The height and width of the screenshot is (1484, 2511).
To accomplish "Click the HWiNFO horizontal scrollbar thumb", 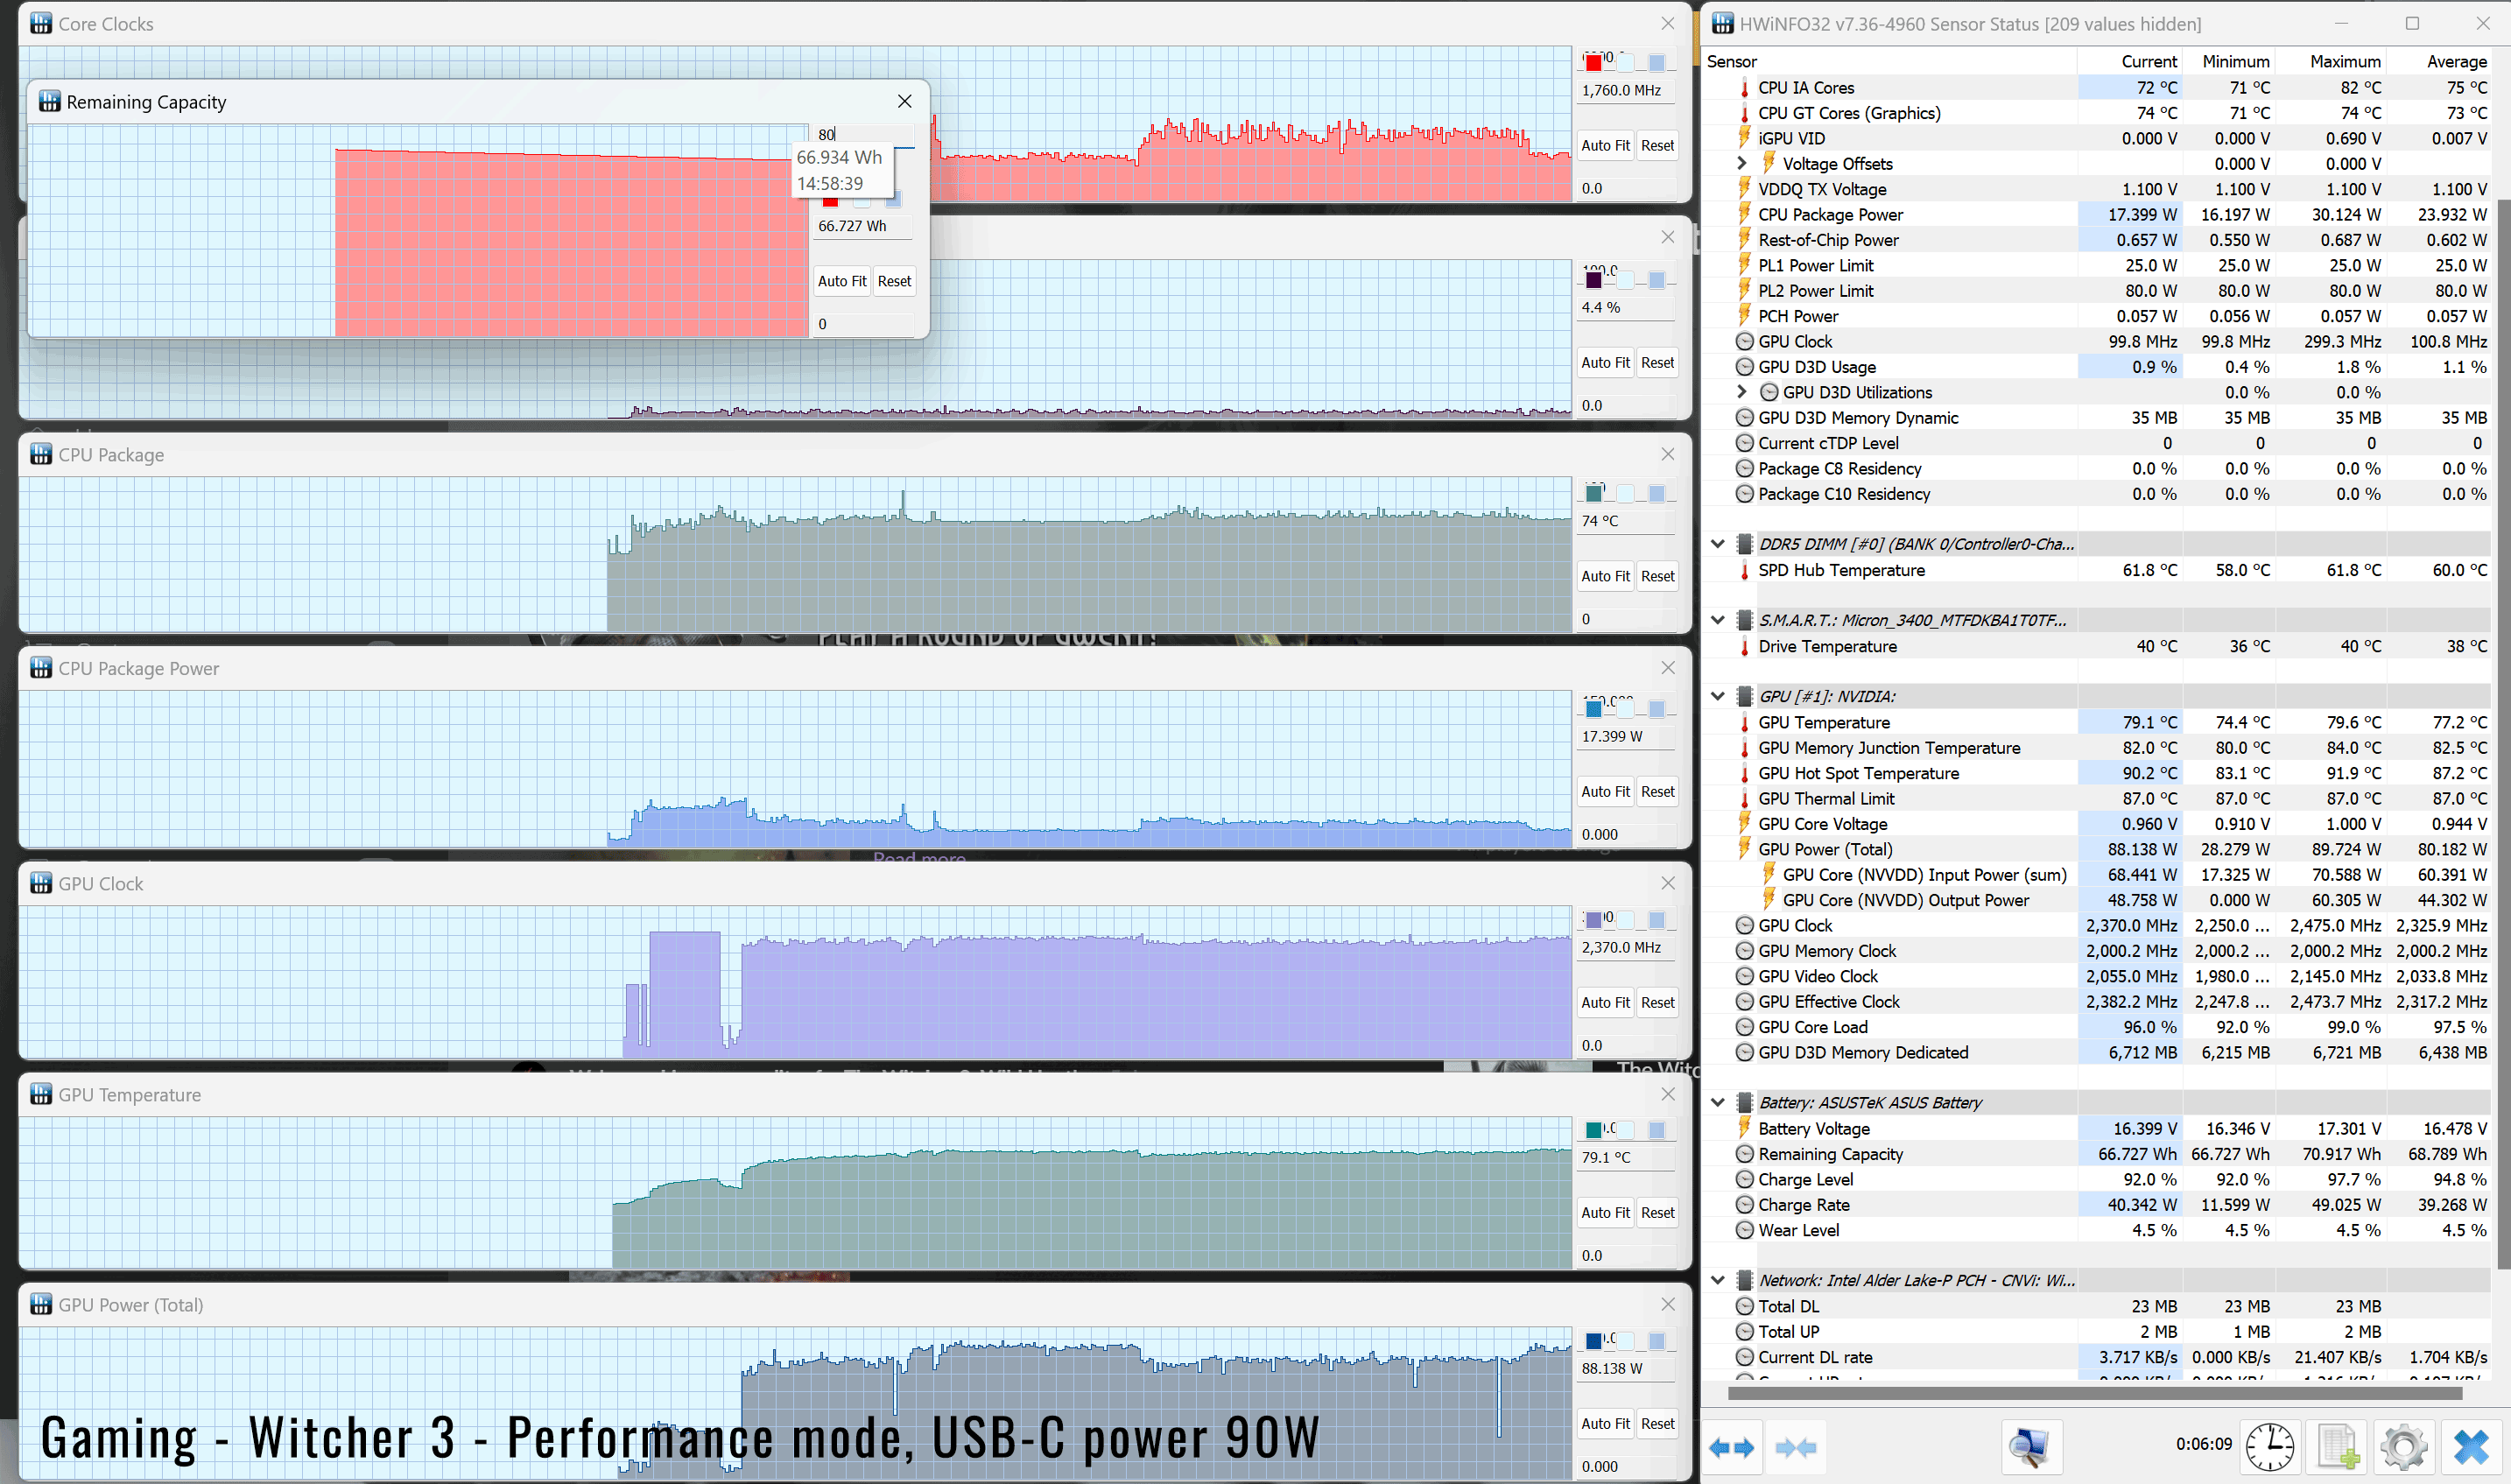I will pos(2094,1392).
